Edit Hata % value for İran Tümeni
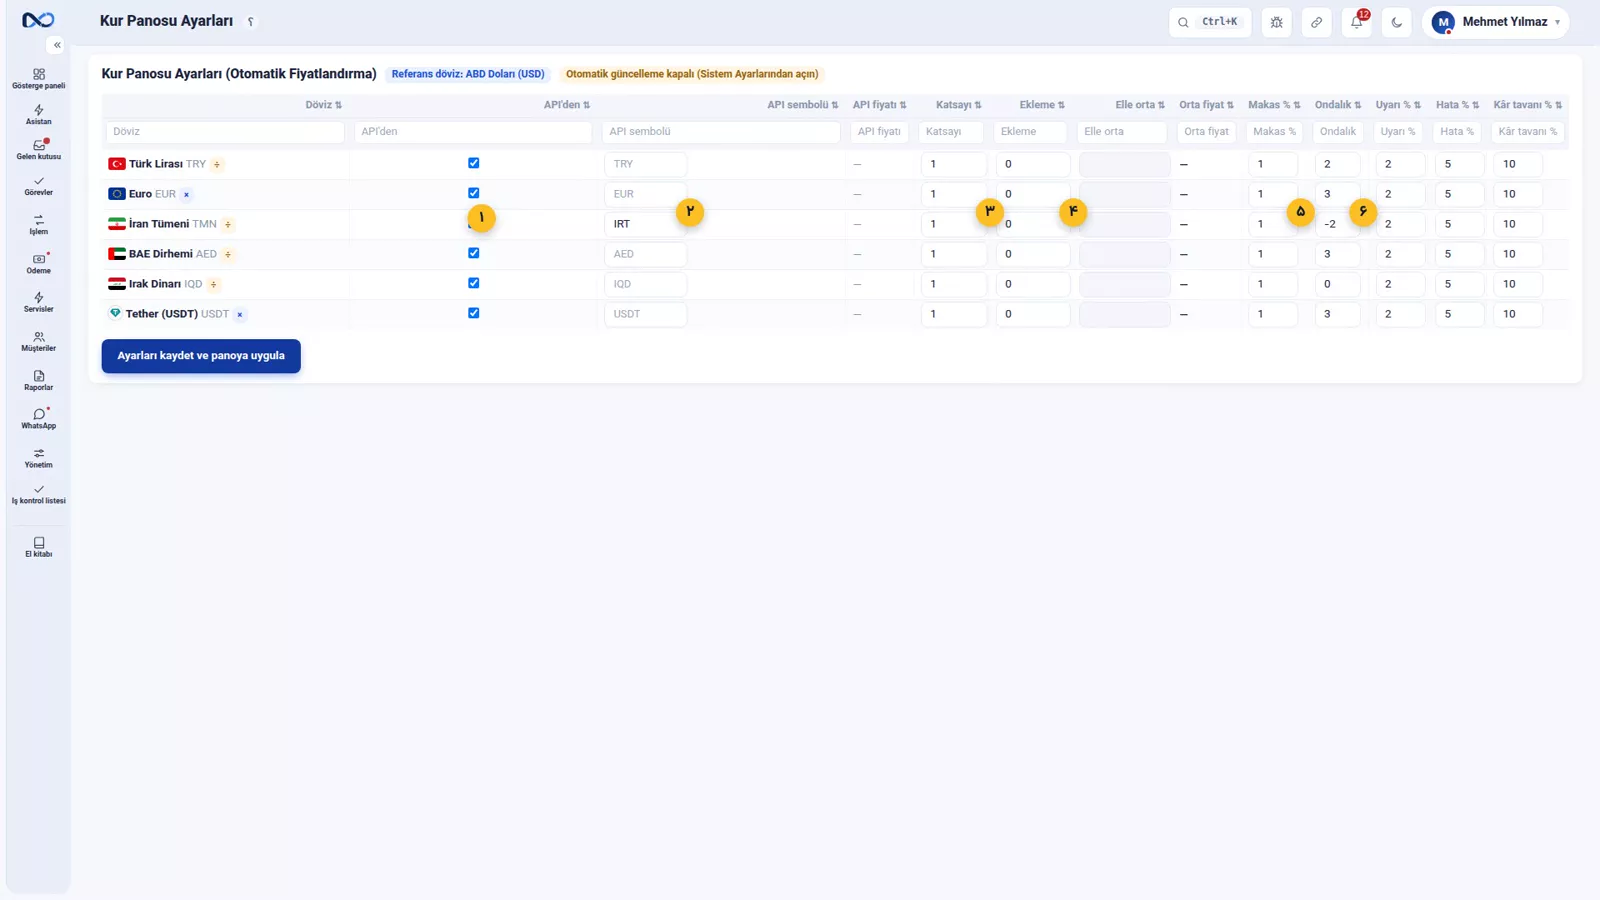1600x900 pixels. (x=1458, y=224)
